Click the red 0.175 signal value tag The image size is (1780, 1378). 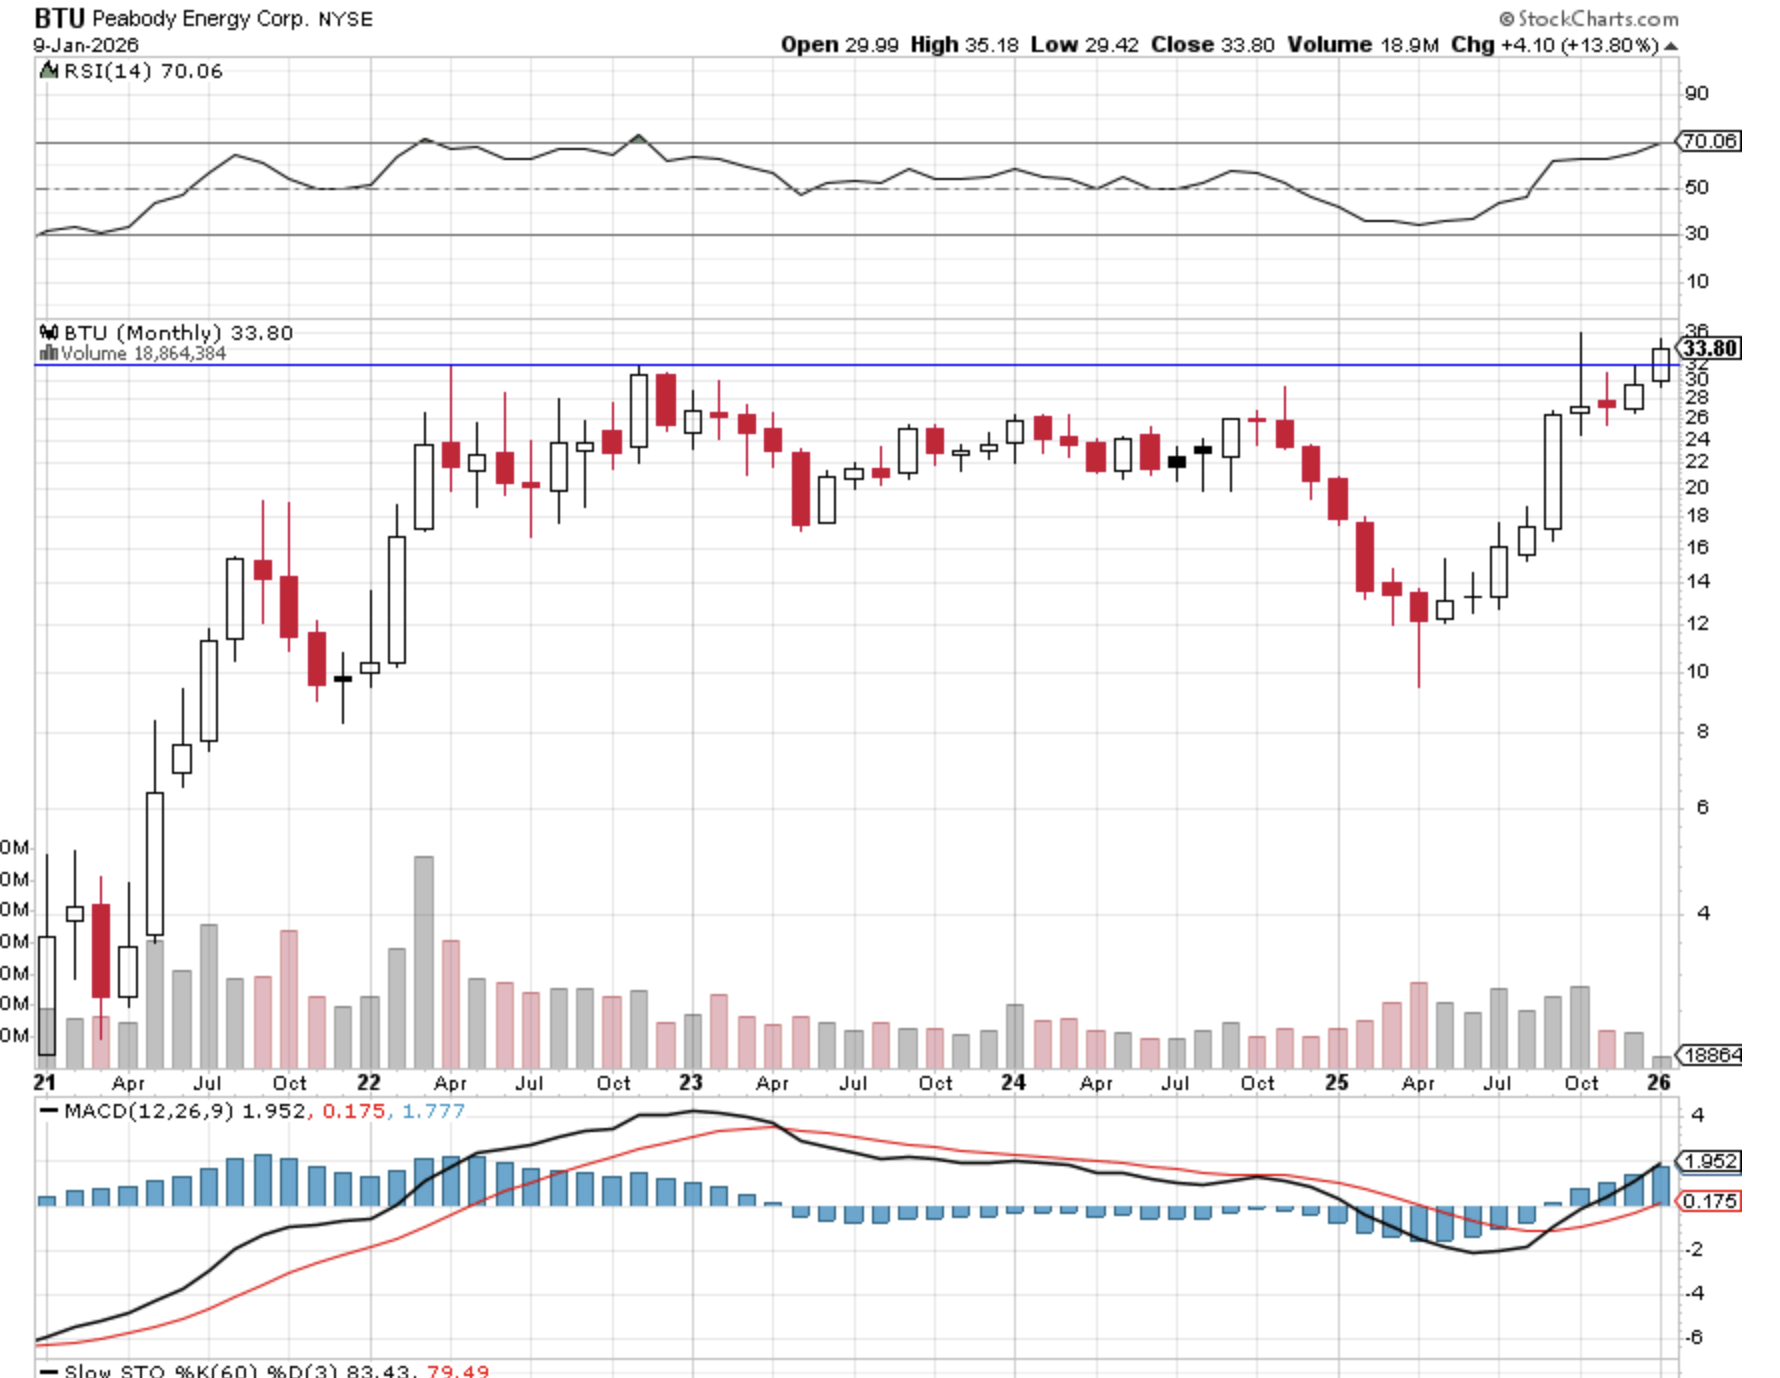(x=1711, y=1201)
